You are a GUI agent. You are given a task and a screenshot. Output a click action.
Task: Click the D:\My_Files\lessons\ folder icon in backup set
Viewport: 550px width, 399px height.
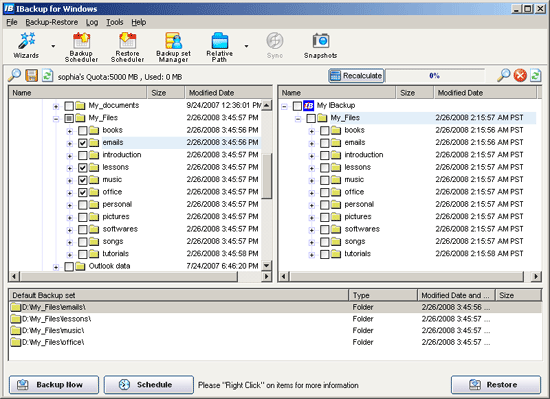point(16,319)
